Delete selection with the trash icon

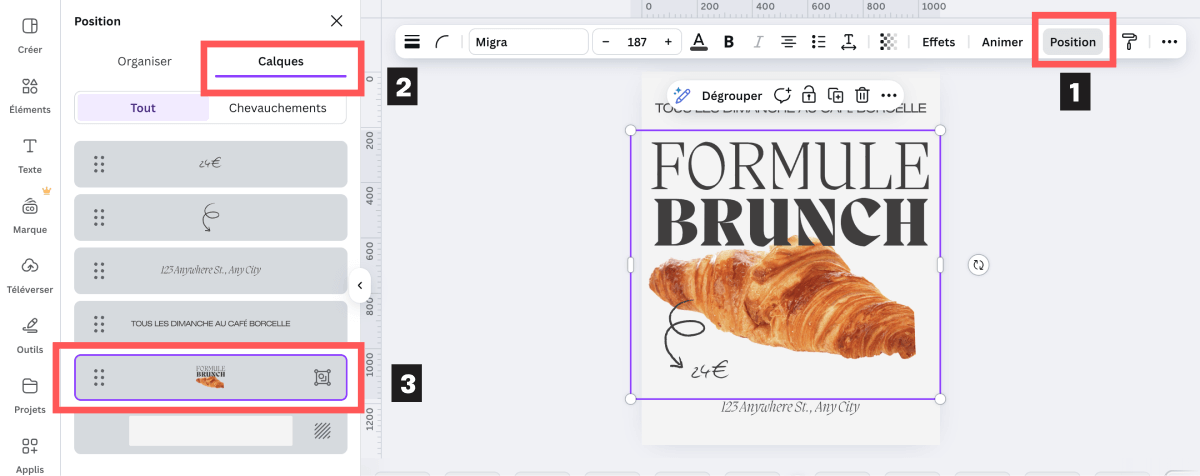(x=861, y=95)
